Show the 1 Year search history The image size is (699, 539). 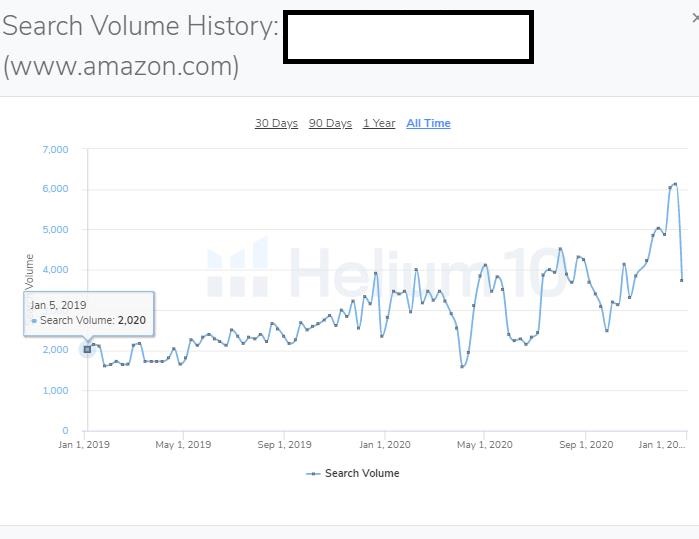click(x=379, y=124)
